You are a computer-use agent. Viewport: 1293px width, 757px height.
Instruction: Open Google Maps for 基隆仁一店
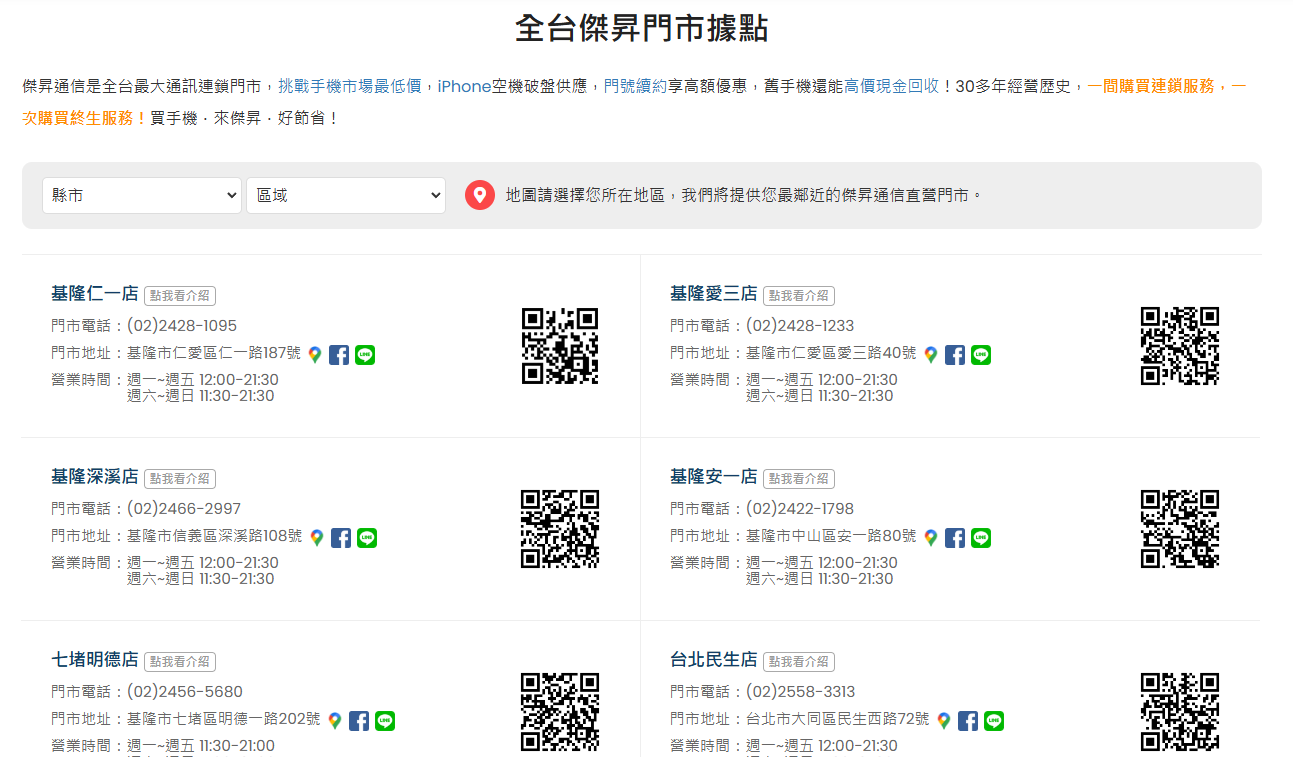314,354
